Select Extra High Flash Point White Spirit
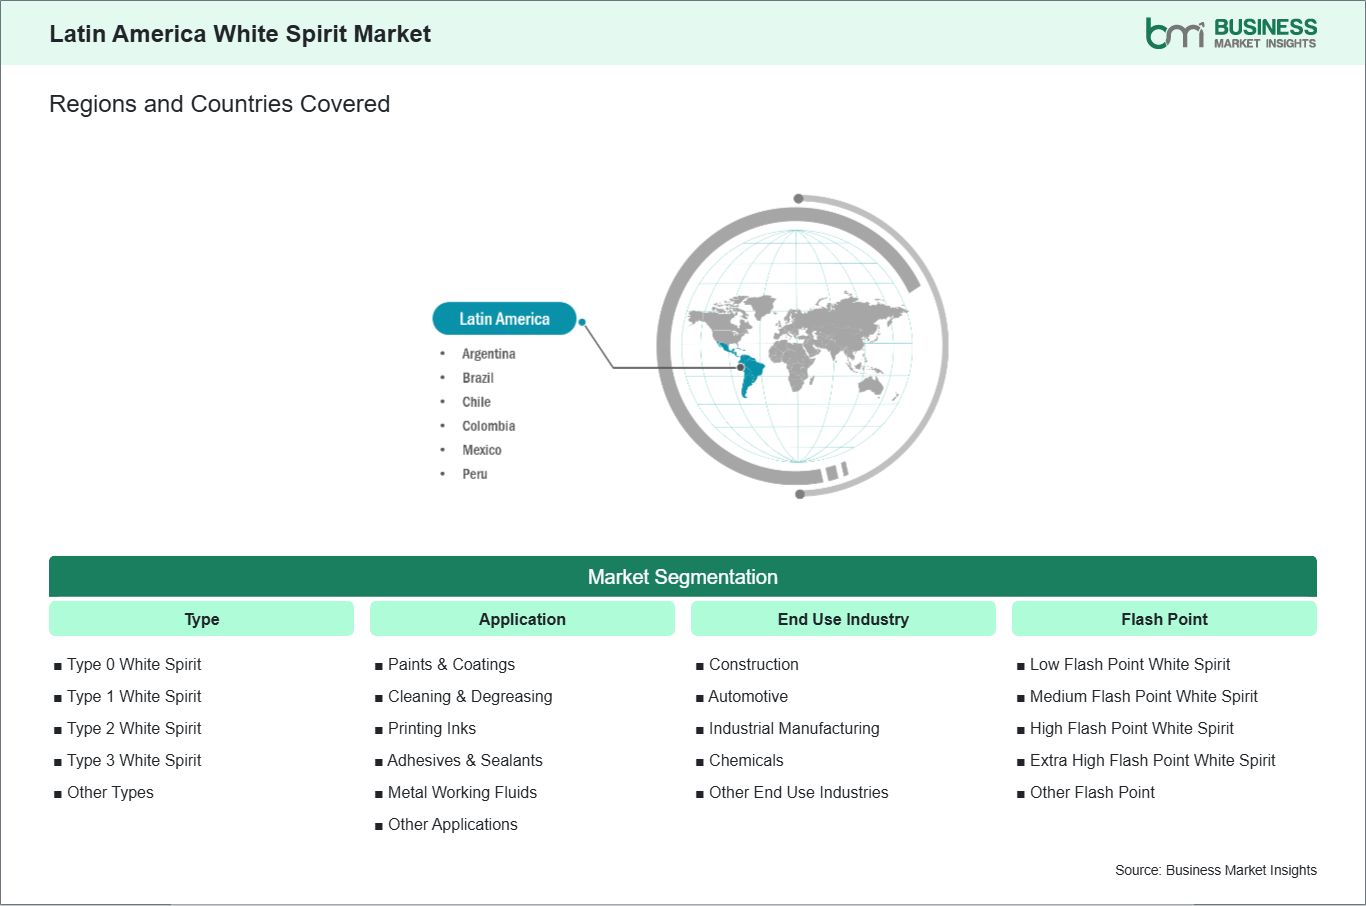The width and height of the screenshot is (1366, 906). tap(1152, 760)
